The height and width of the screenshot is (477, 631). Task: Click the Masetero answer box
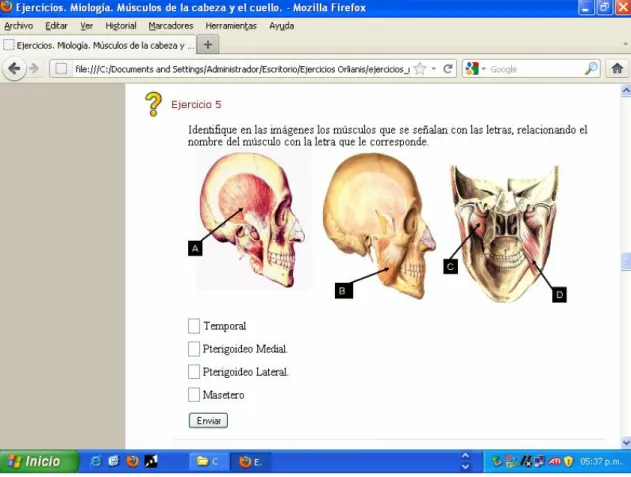[194, 395]
